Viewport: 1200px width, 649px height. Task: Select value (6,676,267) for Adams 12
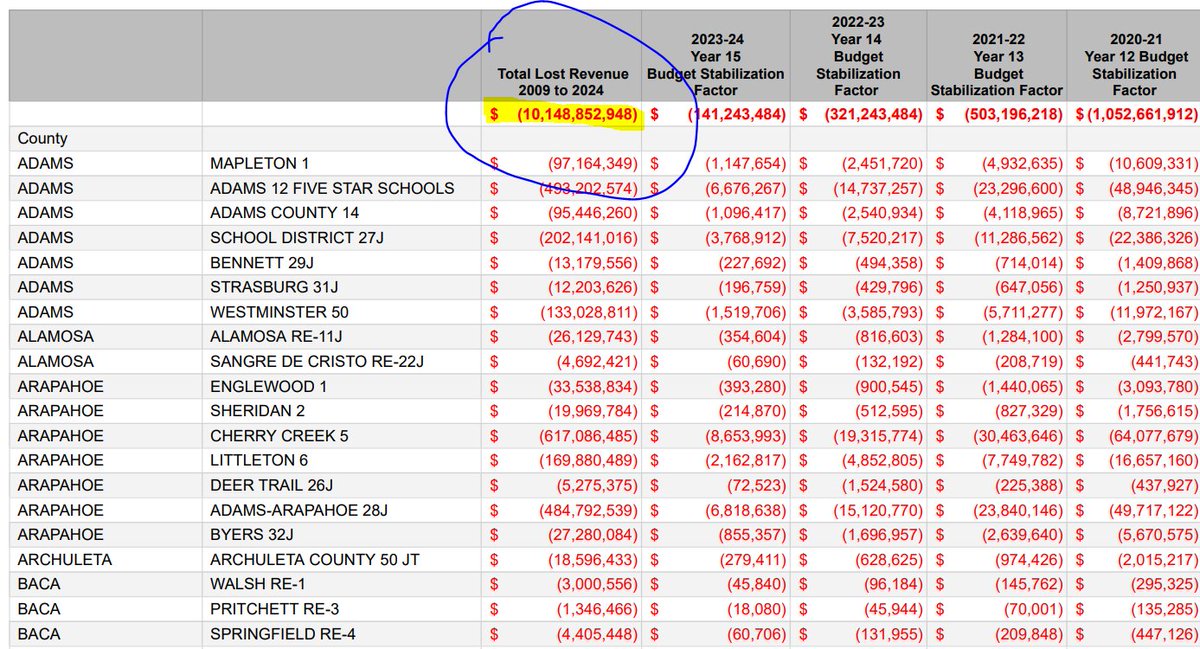pyautogui.click(x=746, y=188)
